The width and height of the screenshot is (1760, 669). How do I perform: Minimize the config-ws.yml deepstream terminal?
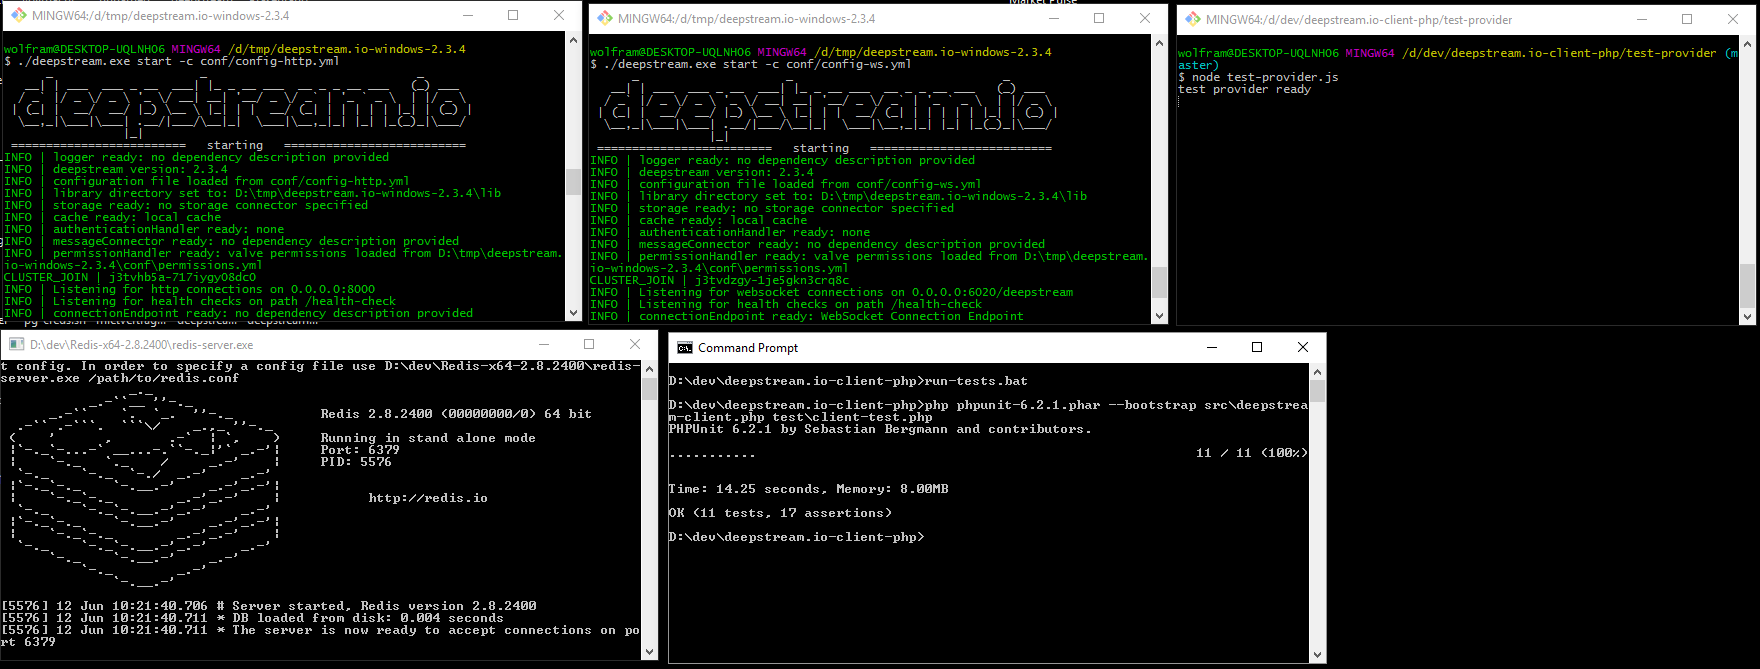point(1054,18)
